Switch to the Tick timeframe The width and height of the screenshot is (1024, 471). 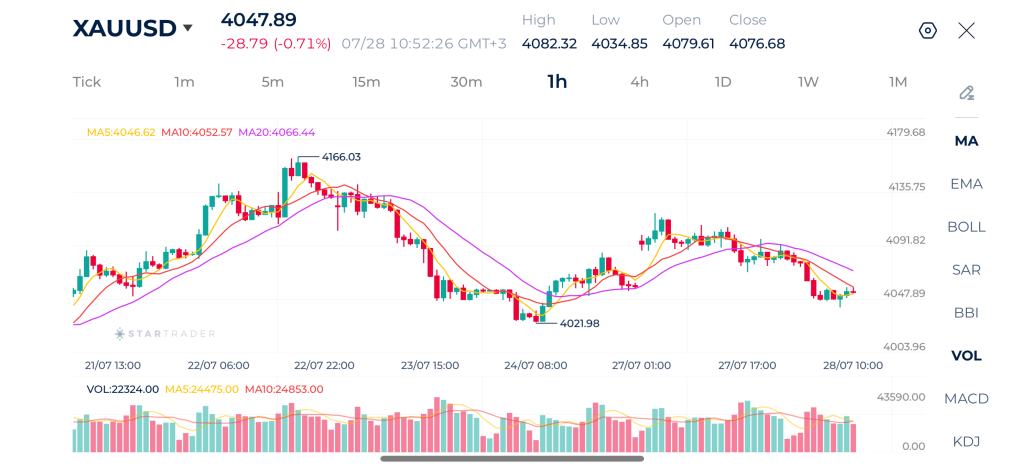87,82
